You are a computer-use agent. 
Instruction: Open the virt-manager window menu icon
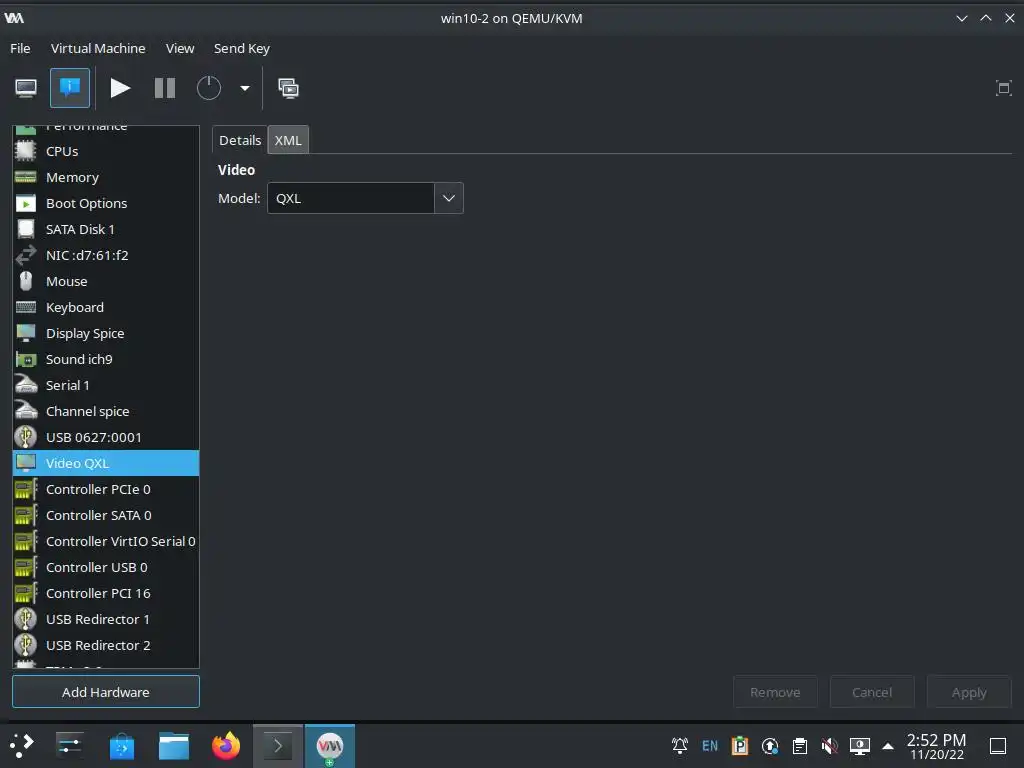click(x=14, y=18)
